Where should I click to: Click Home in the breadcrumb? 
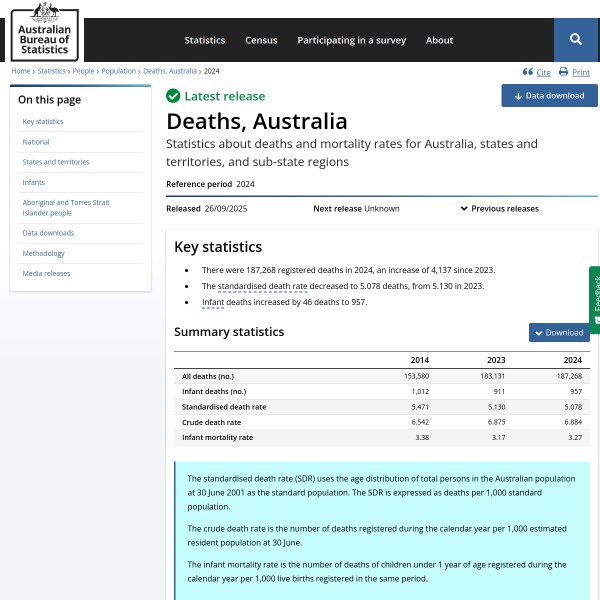pos(20,72)
